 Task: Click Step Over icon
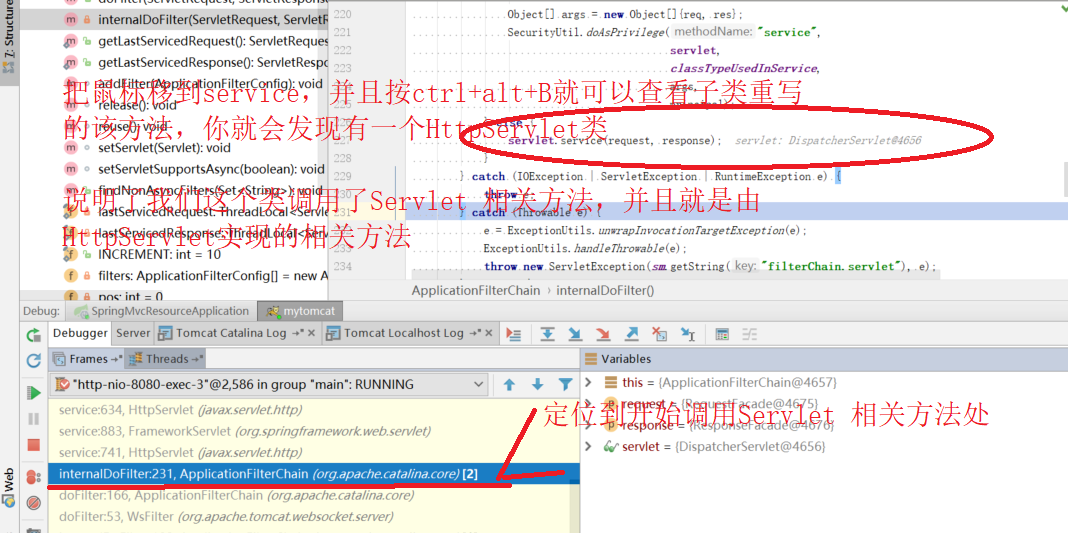tap(546, 334)
